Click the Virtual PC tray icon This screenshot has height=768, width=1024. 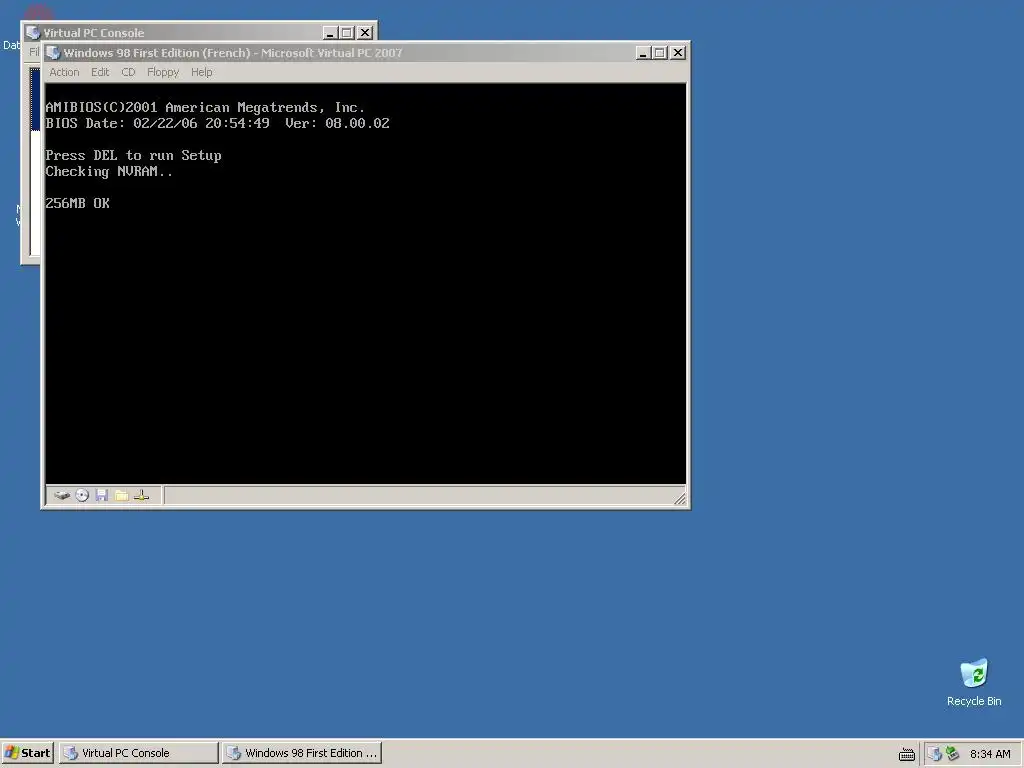coord(935,754)
